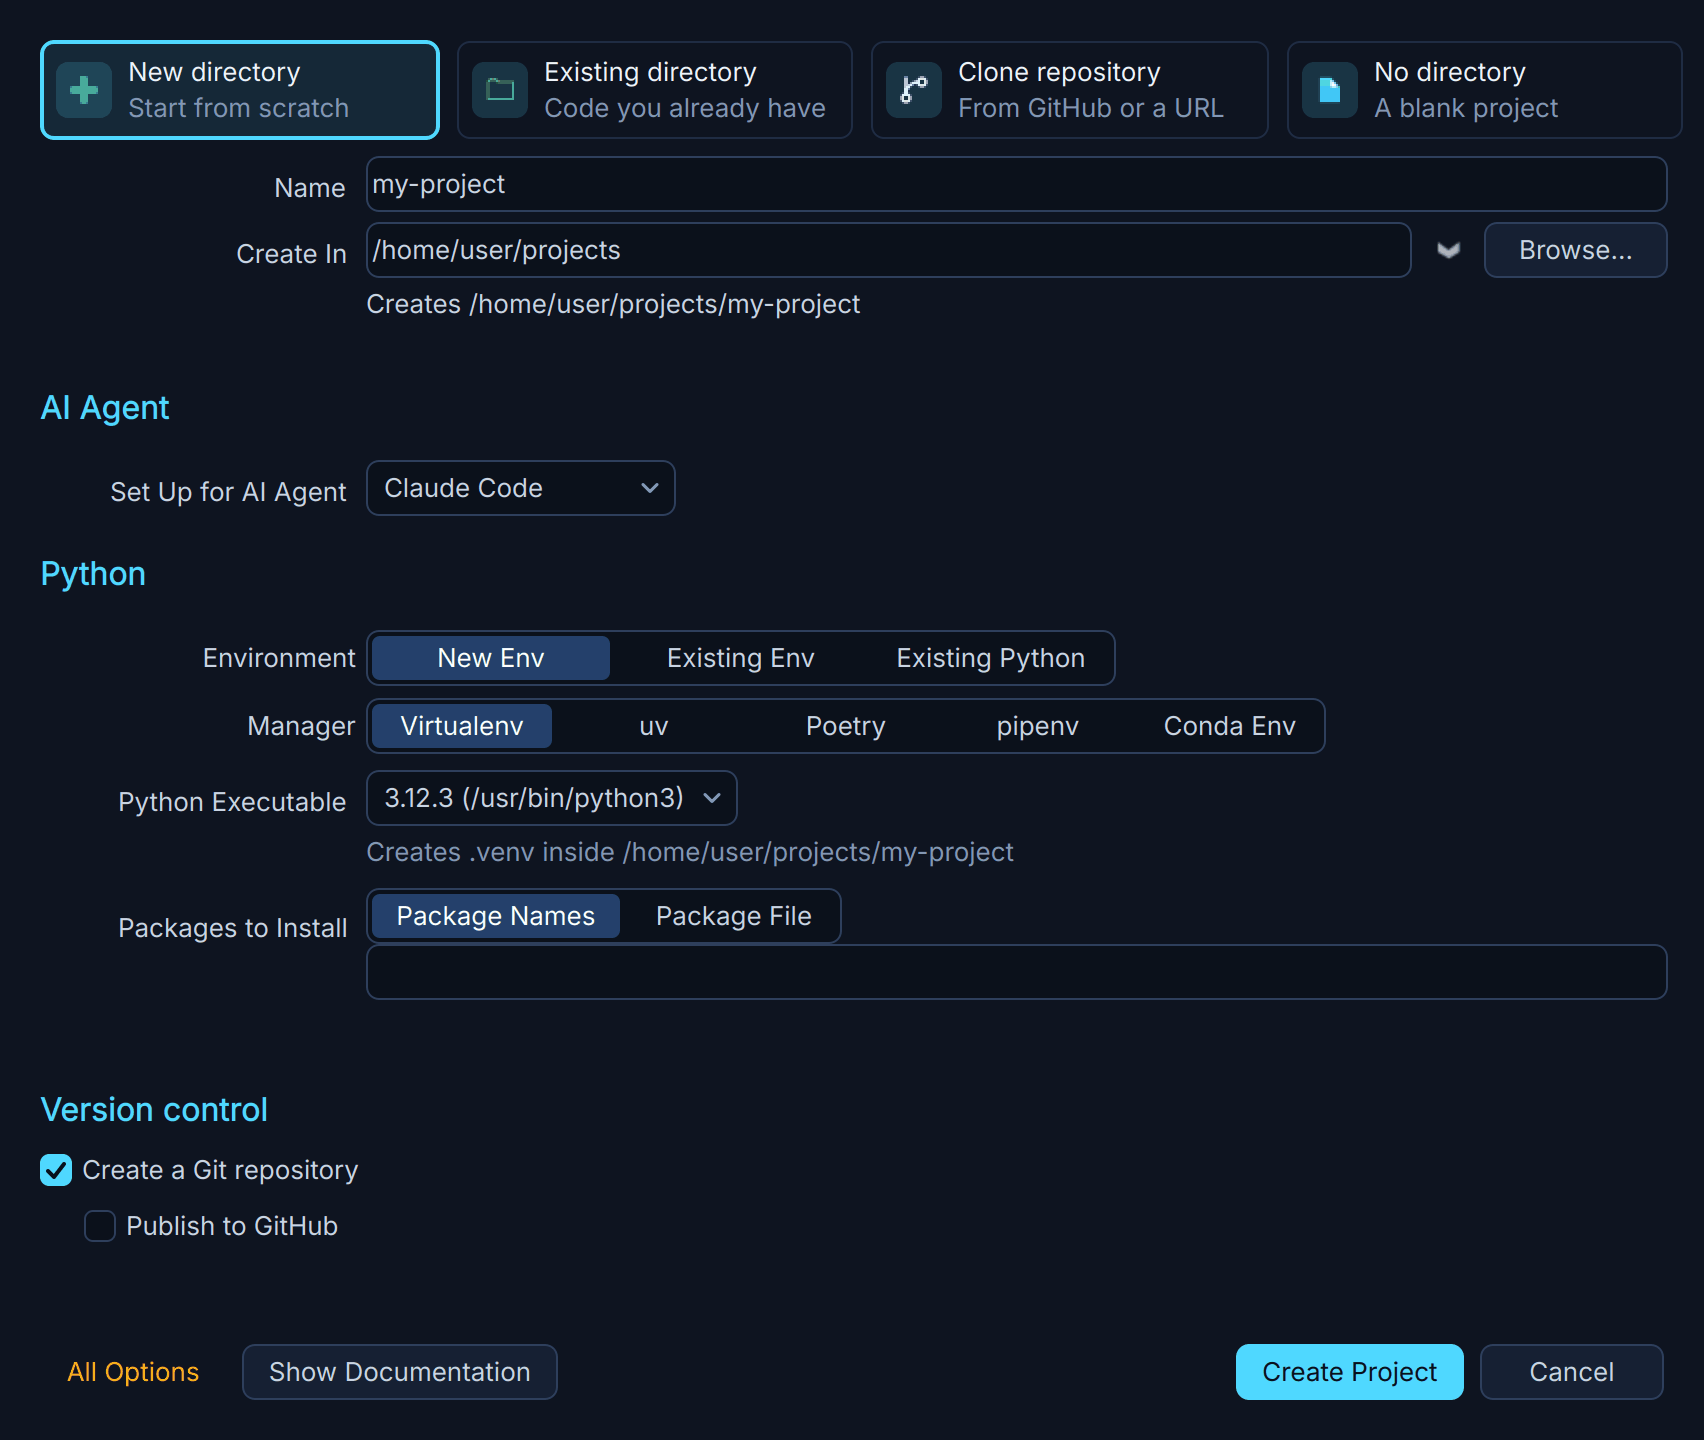Image resolution: width=1704 pixels, height=1440 pixels.
Task: Click the folder icon for Existing directory
Action: 500,90
